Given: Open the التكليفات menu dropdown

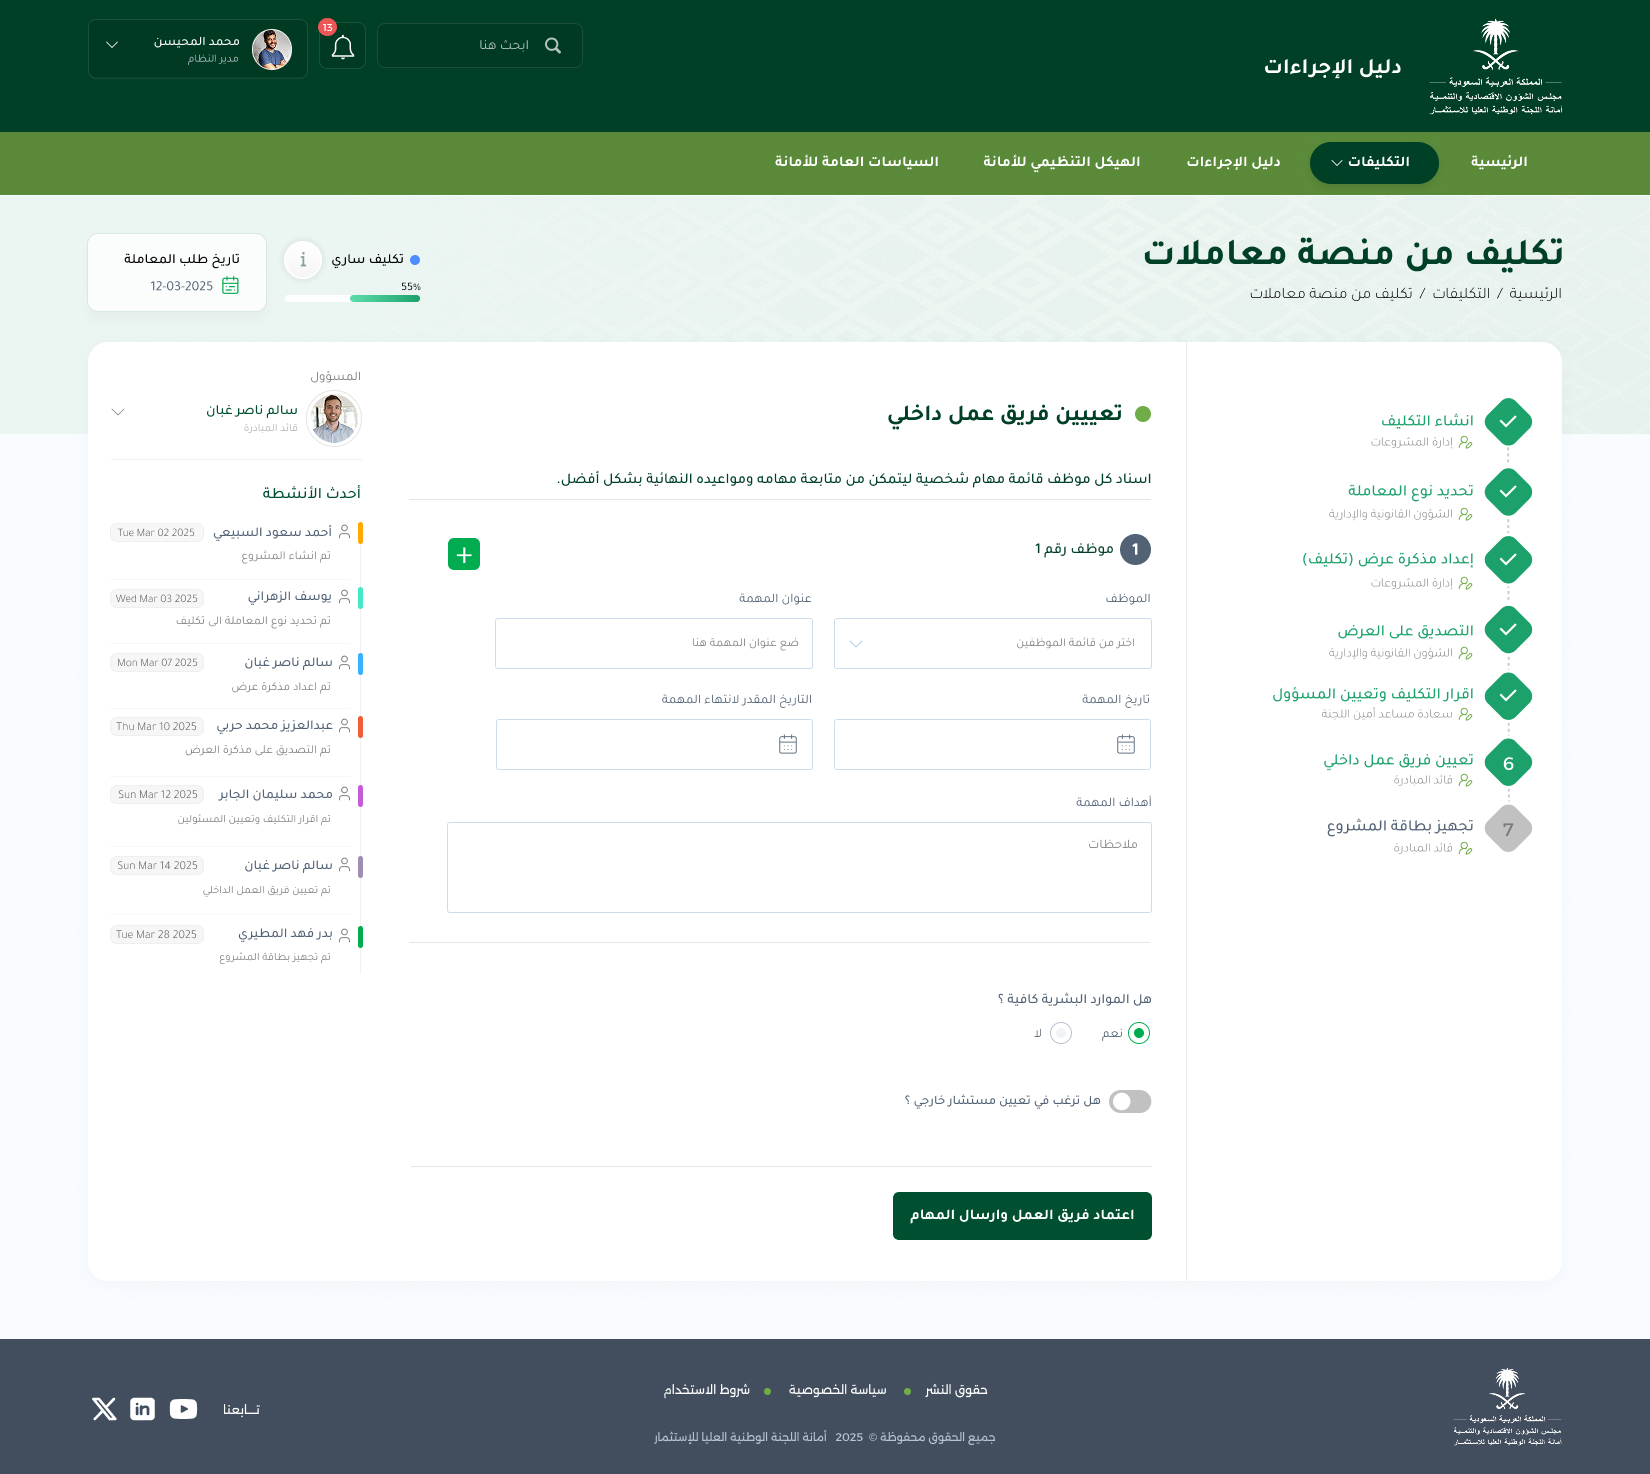Looking at the screenshot, I should (1374, 163).
